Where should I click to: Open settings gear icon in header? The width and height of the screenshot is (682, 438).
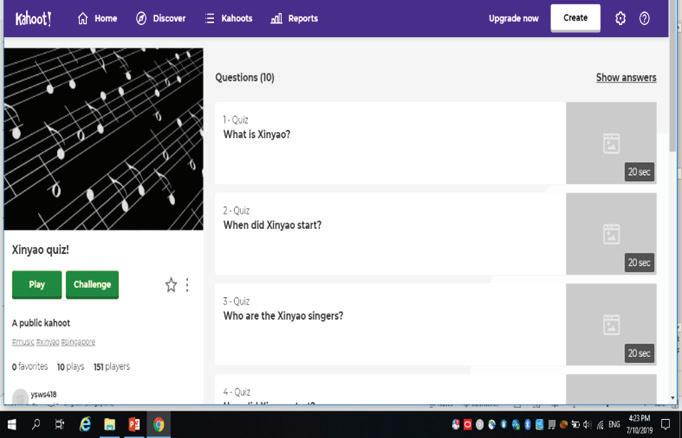tap(620, 18)
